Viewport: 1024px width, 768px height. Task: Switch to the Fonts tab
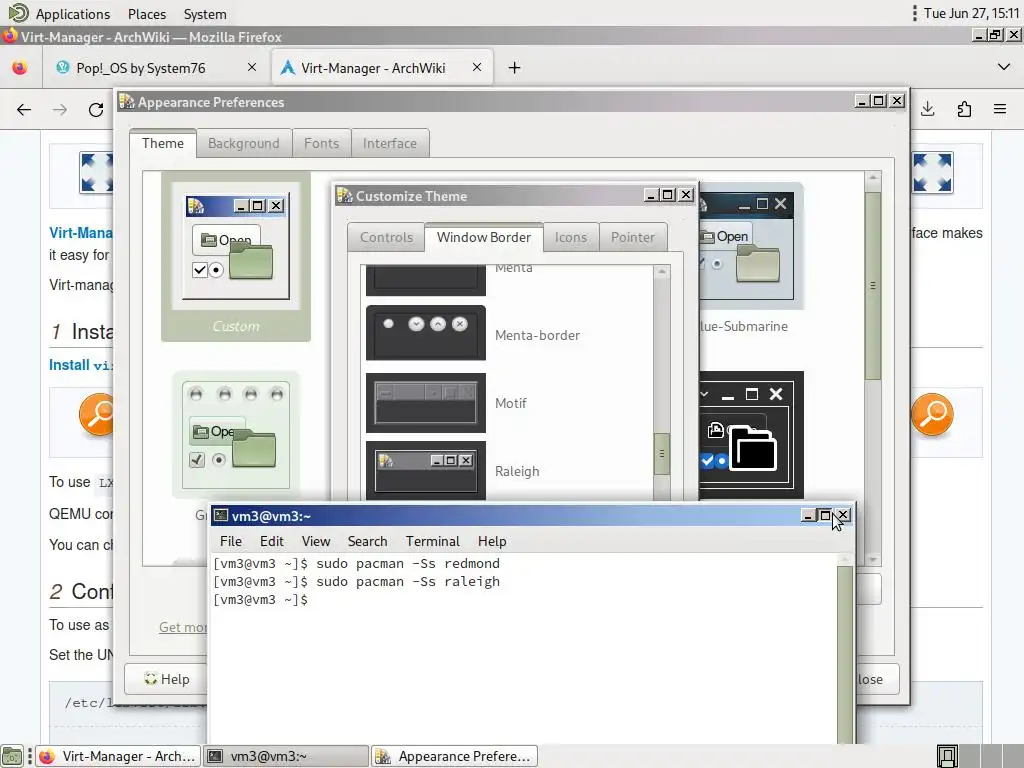321,144
